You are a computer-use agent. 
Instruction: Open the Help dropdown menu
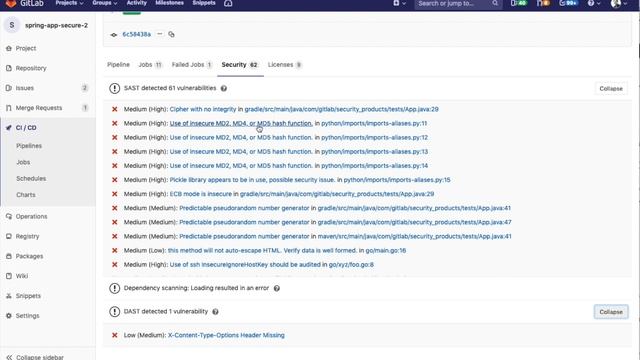coord(593,3)
